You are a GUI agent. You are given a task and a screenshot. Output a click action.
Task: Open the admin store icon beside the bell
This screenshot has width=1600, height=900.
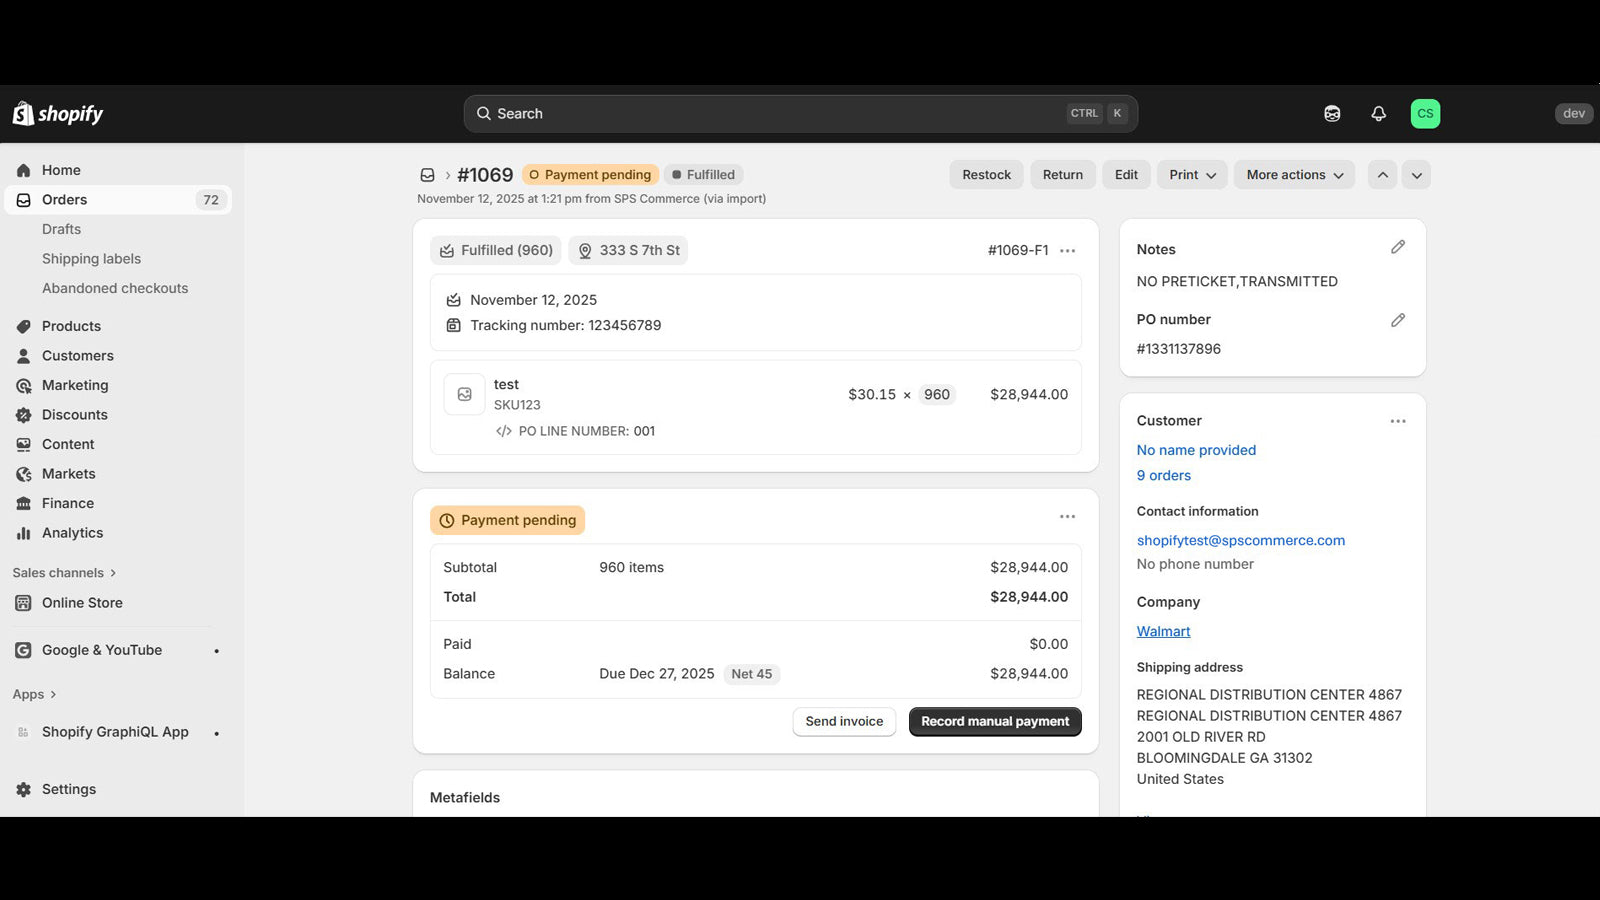[1332, 113]
